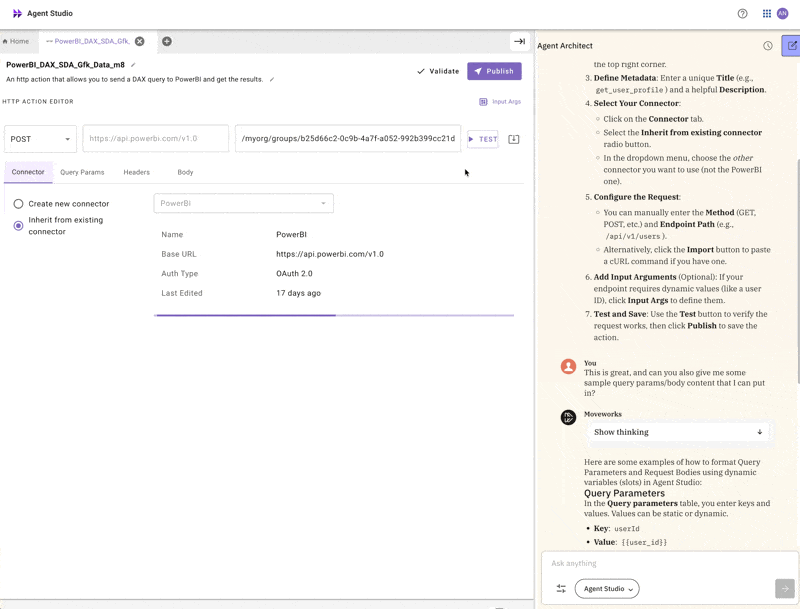Start new chat compose icon
This screenshot has width=800, height=609.
click(x=791, y=46)
